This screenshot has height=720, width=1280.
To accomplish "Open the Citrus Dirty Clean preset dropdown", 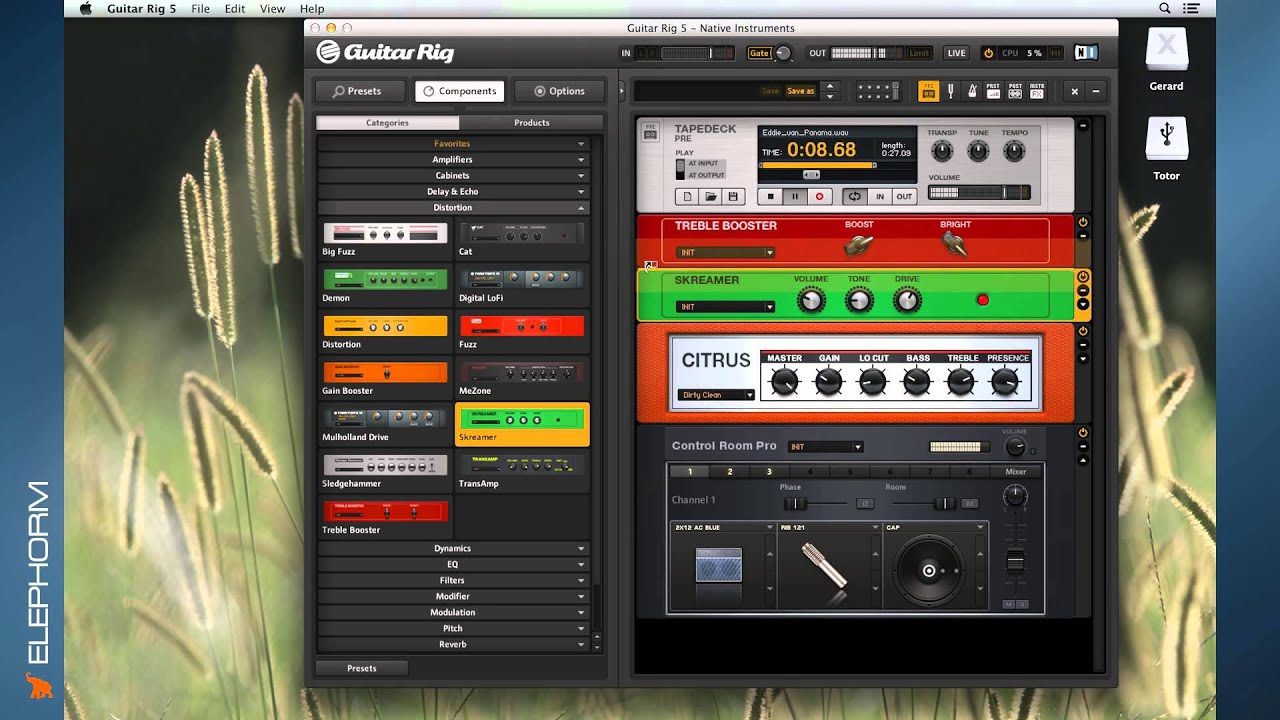I will (716, 395).
